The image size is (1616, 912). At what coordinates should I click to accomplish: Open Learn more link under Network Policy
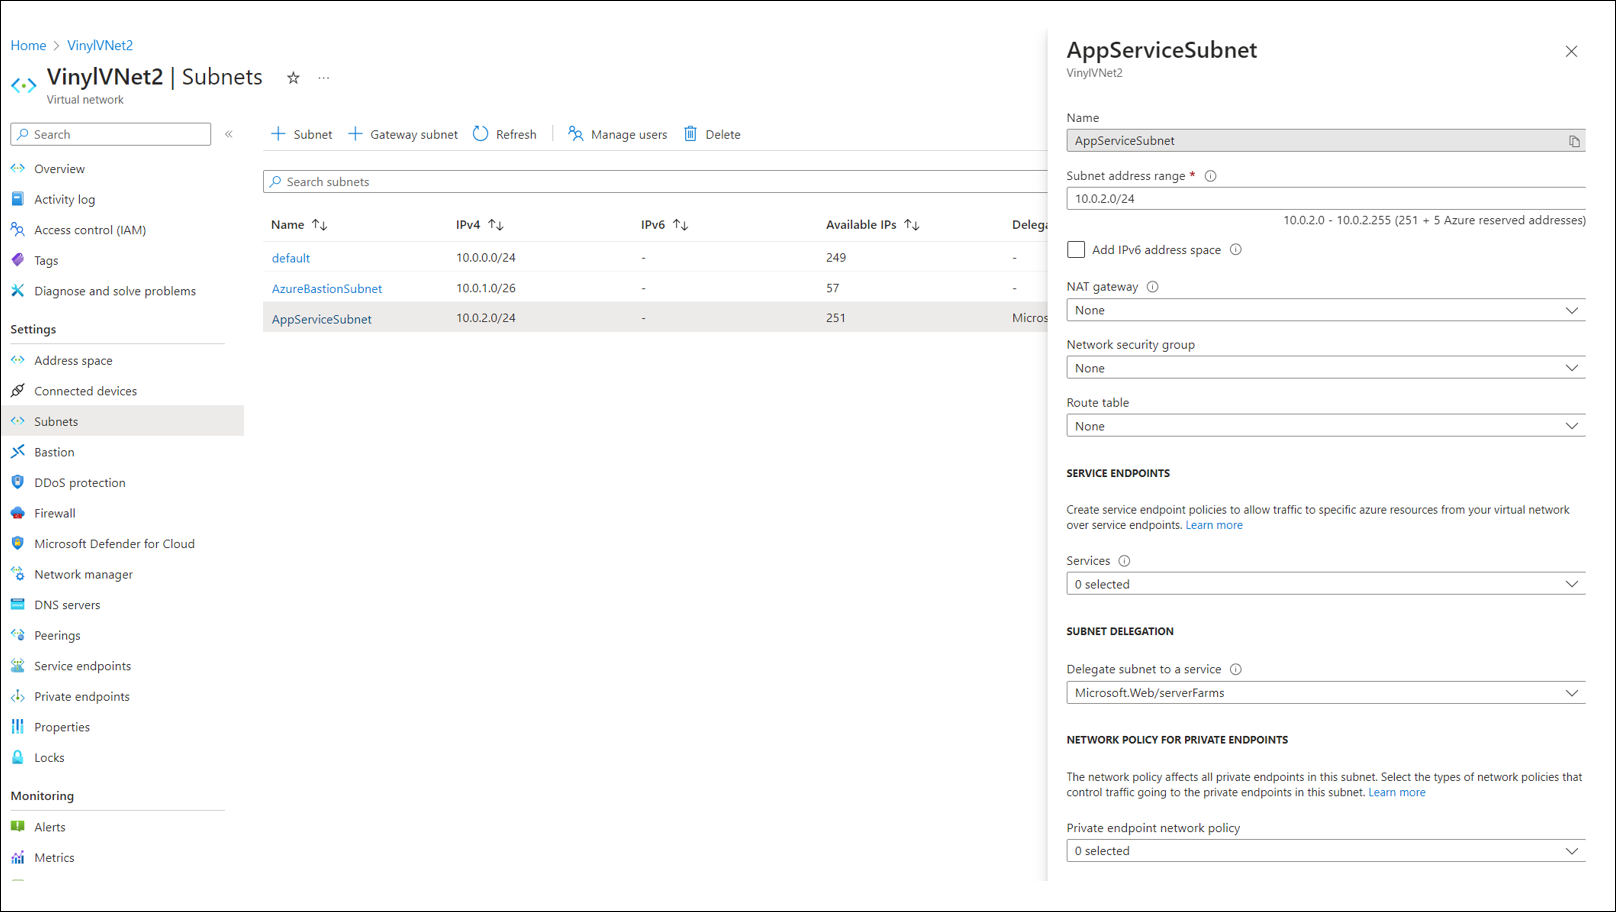coord(1397,792)
